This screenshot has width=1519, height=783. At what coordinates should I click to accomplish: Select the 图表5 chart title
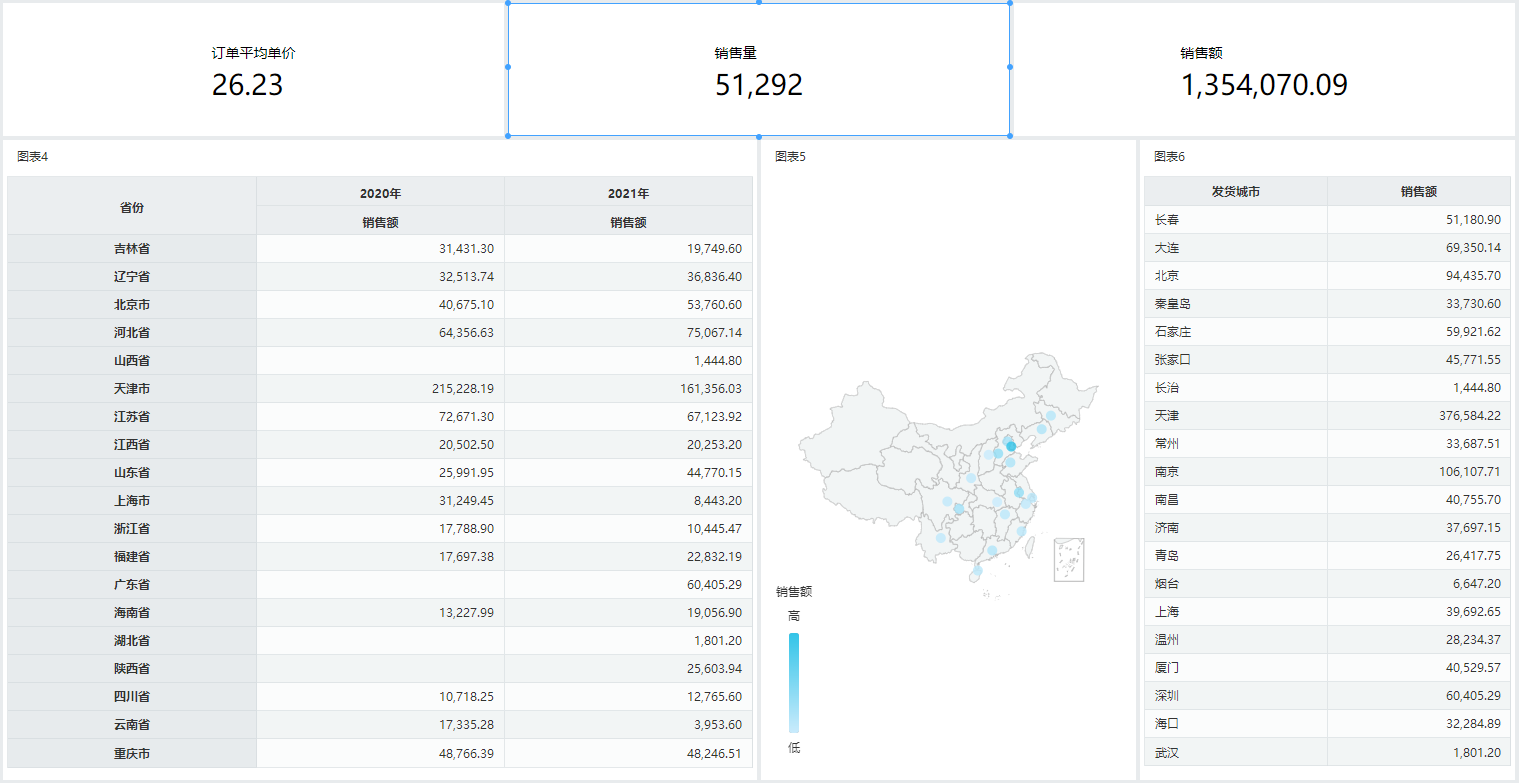click(790, 157)
